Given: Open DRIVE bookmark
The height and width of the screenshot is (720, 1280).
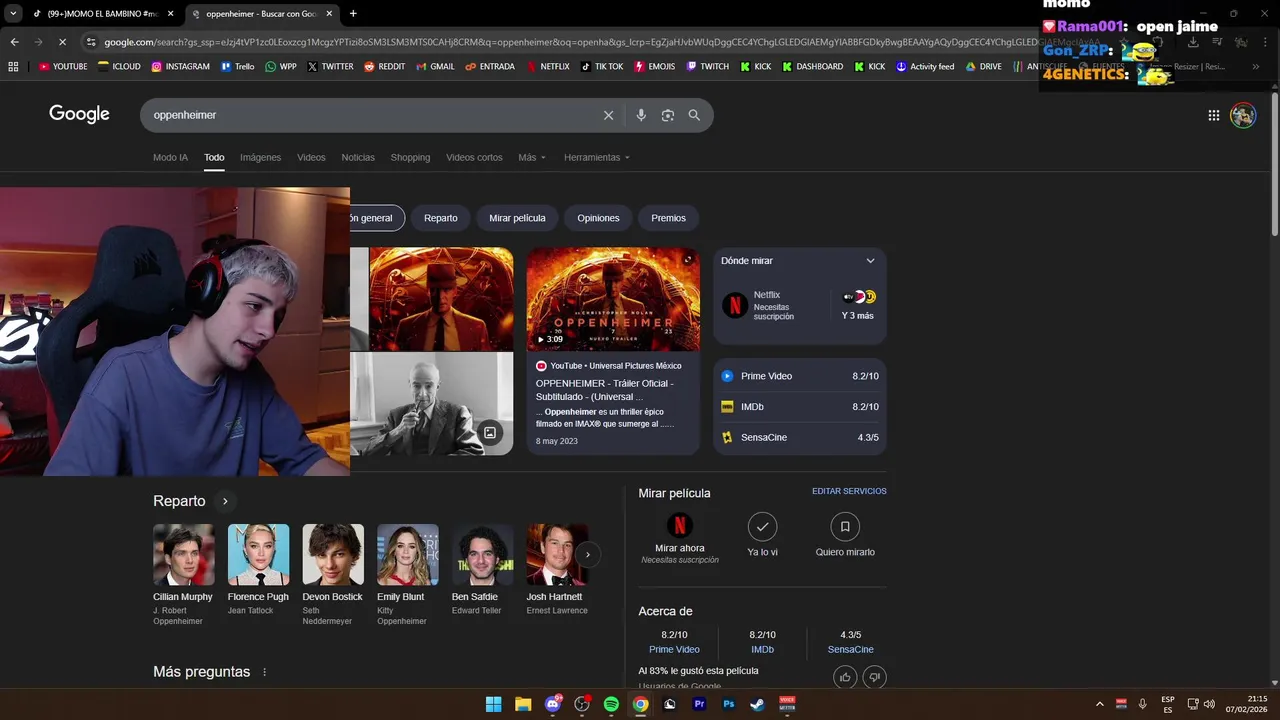Looking at the screenshot, I should click(983, 67).
